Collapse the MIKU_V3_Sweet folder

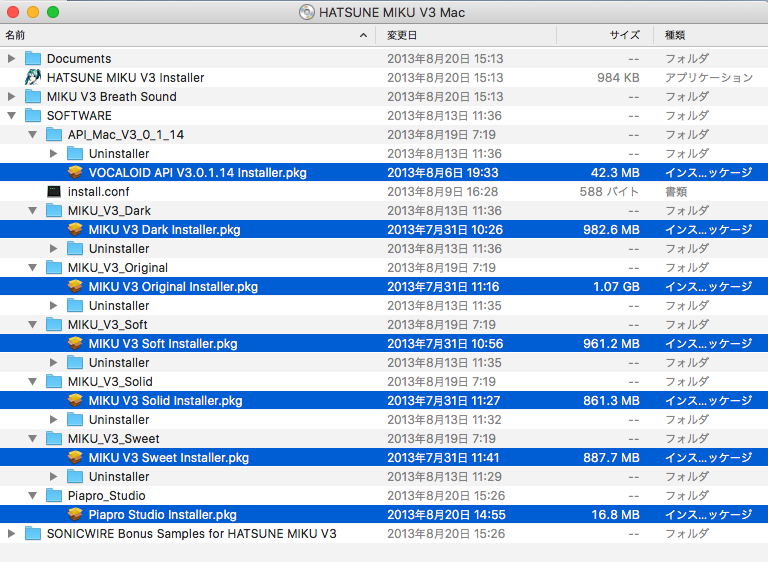pyautogui.click(x=32, y=439)
